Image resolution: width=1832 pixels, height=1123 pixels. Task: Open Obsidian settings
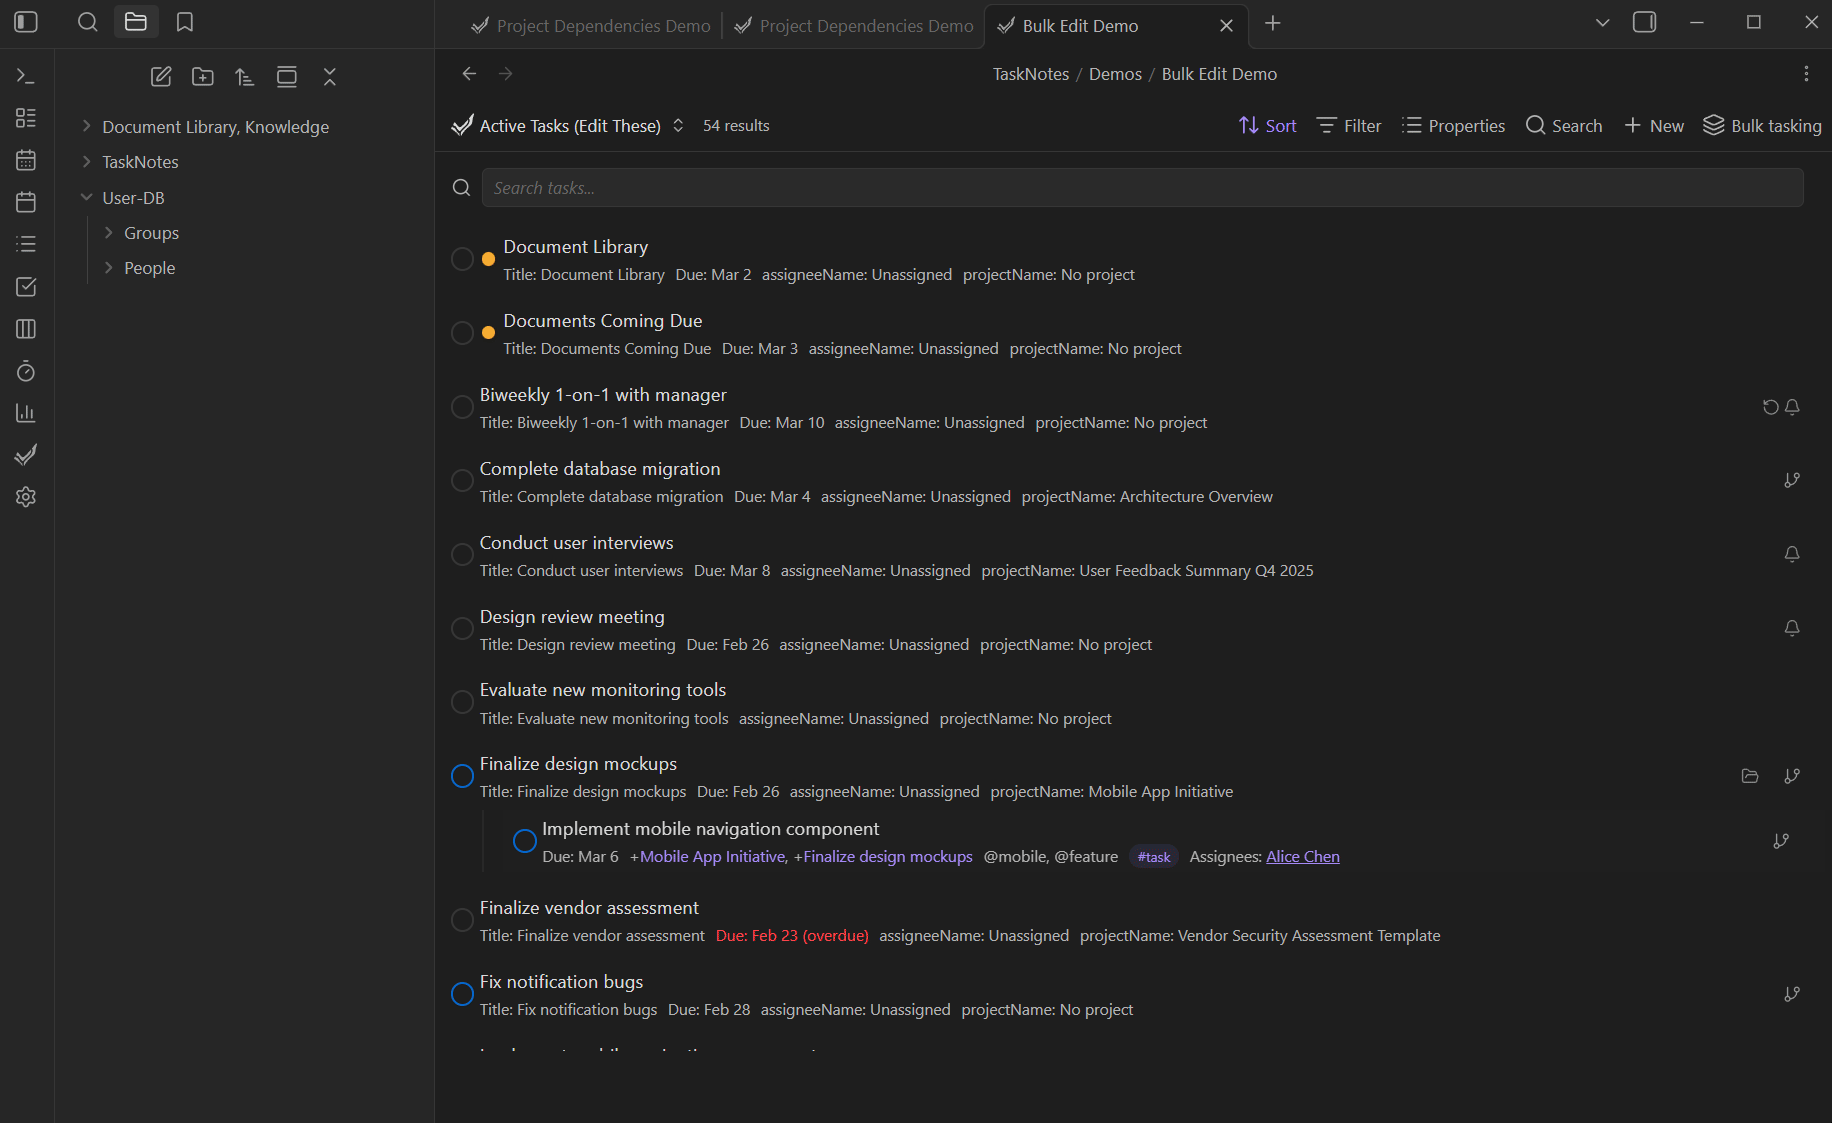(25, 497)
